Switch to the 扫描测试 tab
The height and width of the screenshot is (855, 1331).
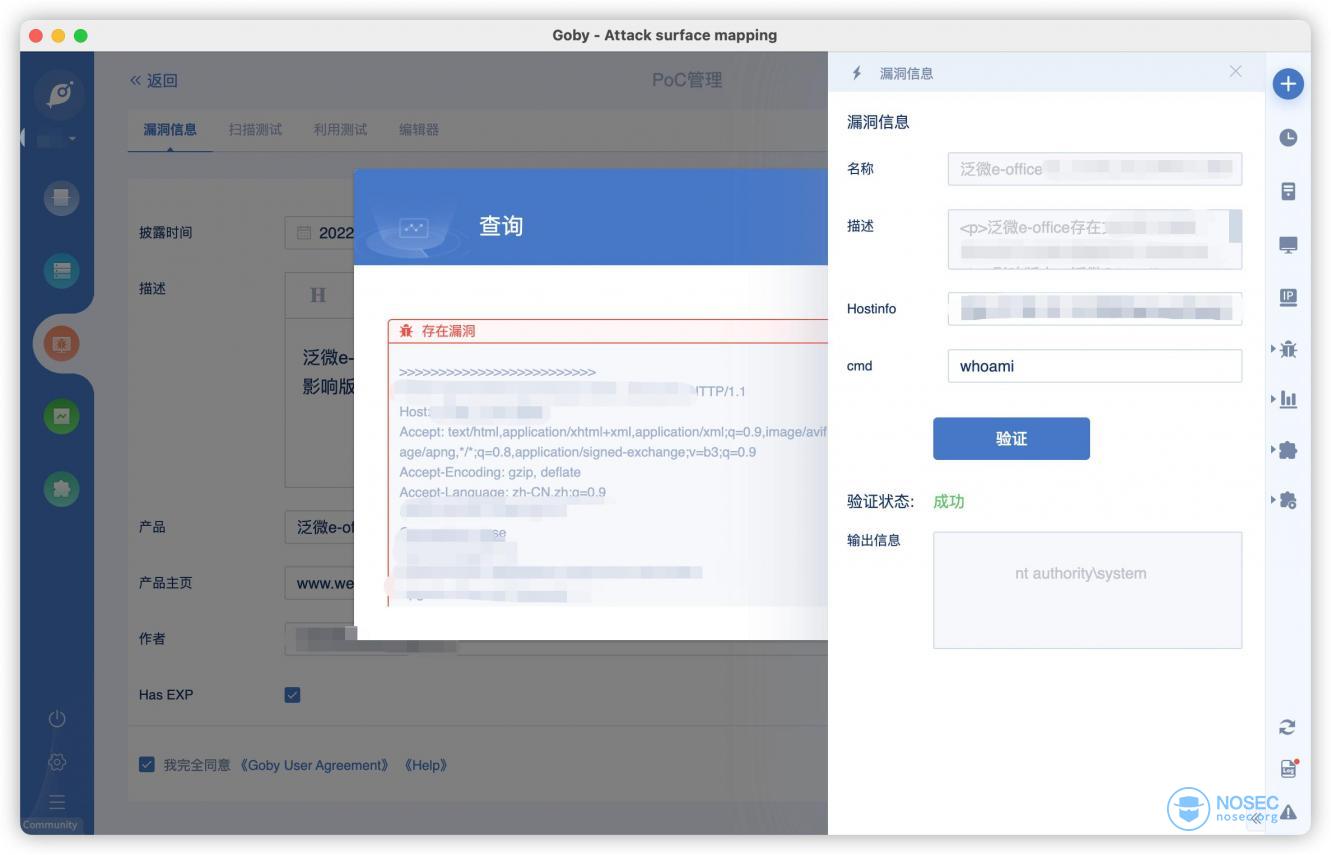[x=255, y=130]
